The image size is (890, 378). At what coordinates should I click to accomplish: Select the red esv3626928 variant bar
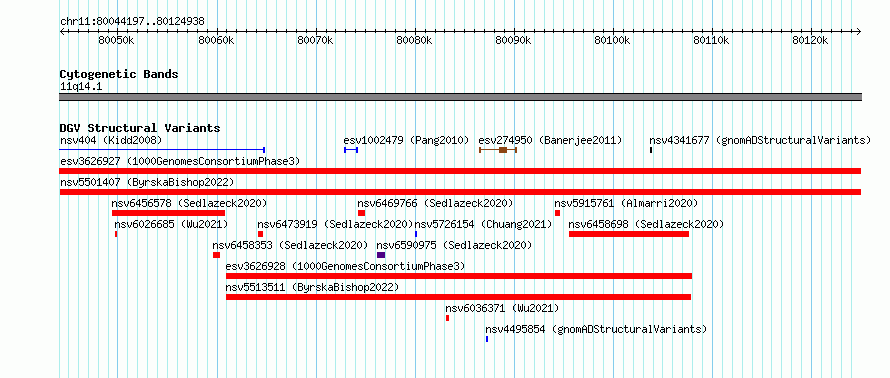459,276
